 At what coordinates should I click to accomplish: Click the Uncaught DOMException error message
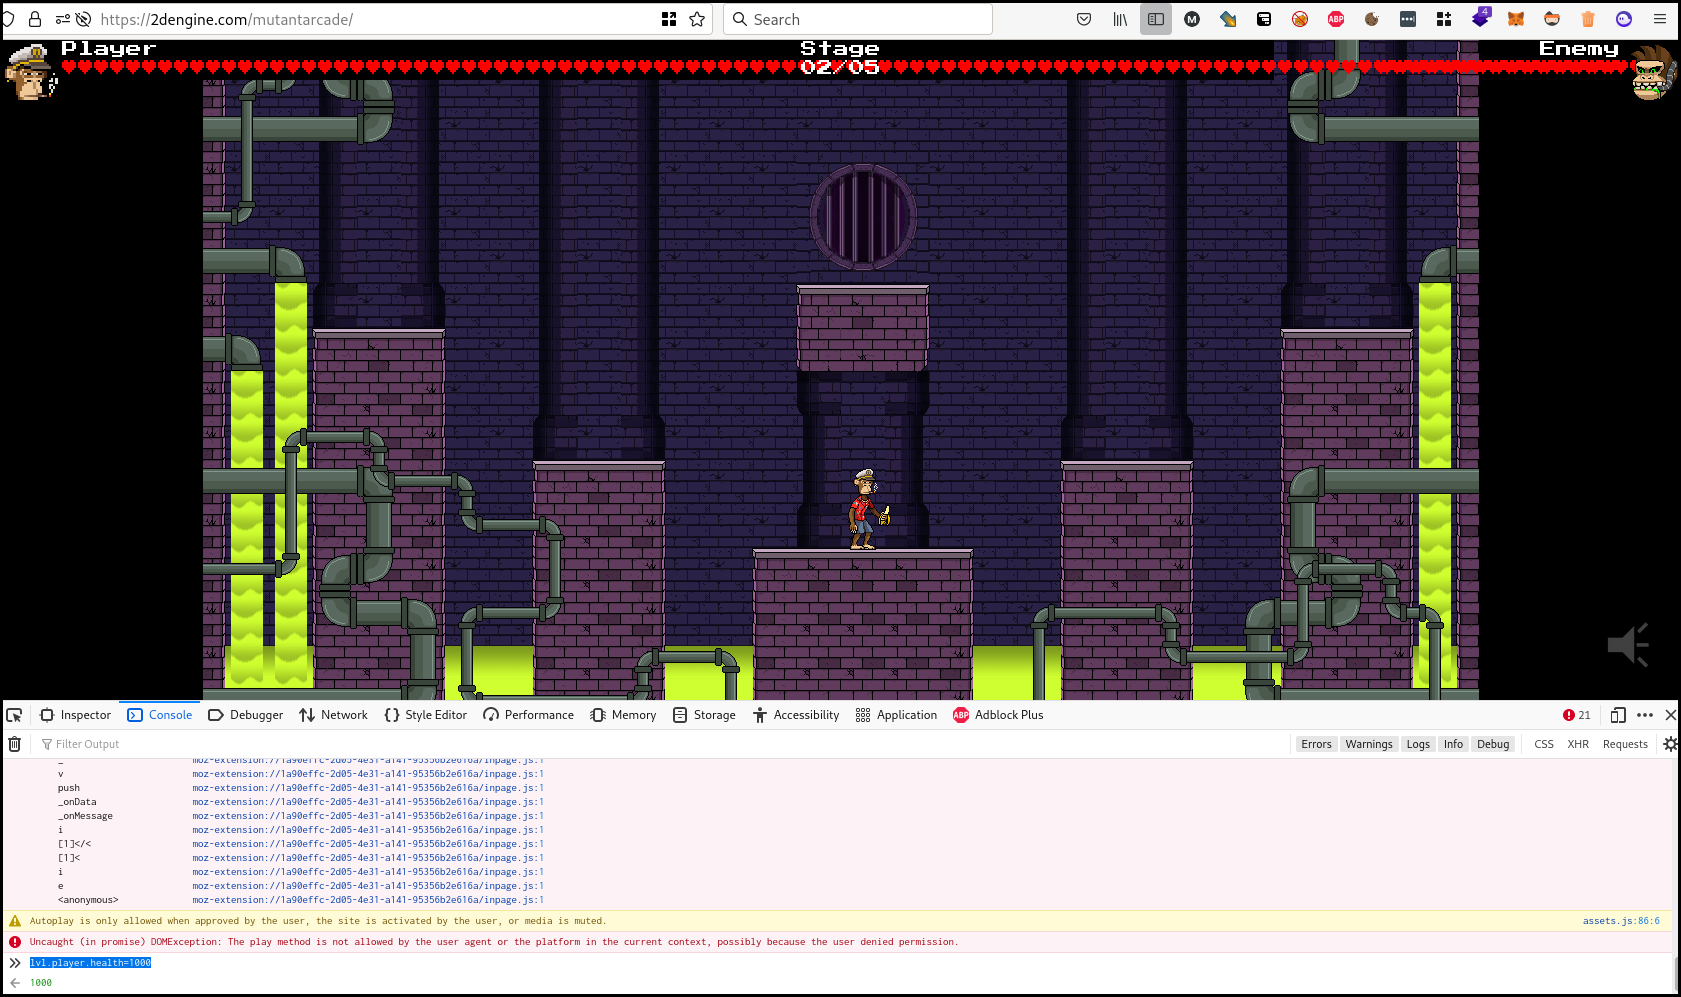pyautogui.click(x=494, y=942)
